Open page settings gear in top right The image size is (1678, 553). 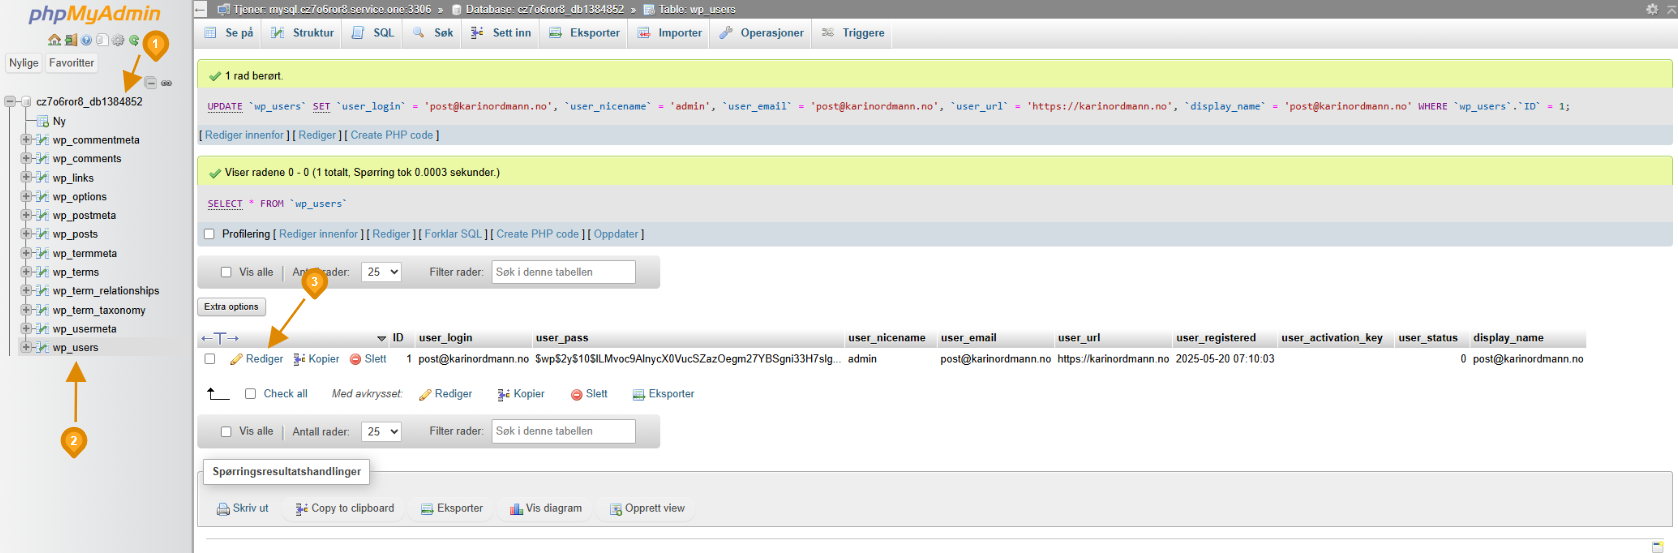1652,8
